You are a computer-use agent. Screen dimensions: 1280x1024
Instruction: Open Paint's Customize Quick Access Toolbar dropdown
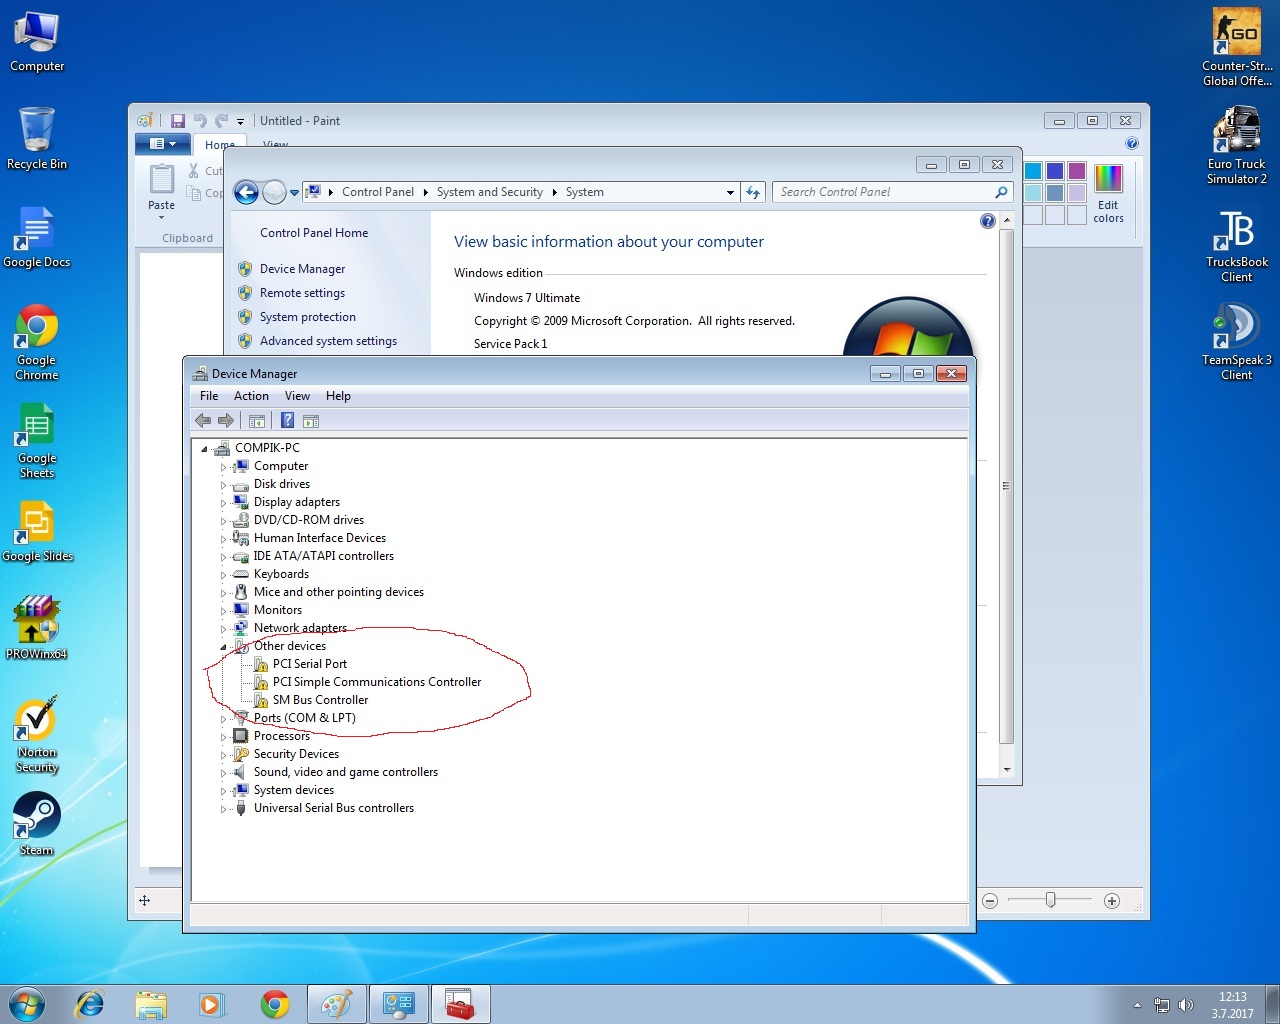tap(240, 122)
